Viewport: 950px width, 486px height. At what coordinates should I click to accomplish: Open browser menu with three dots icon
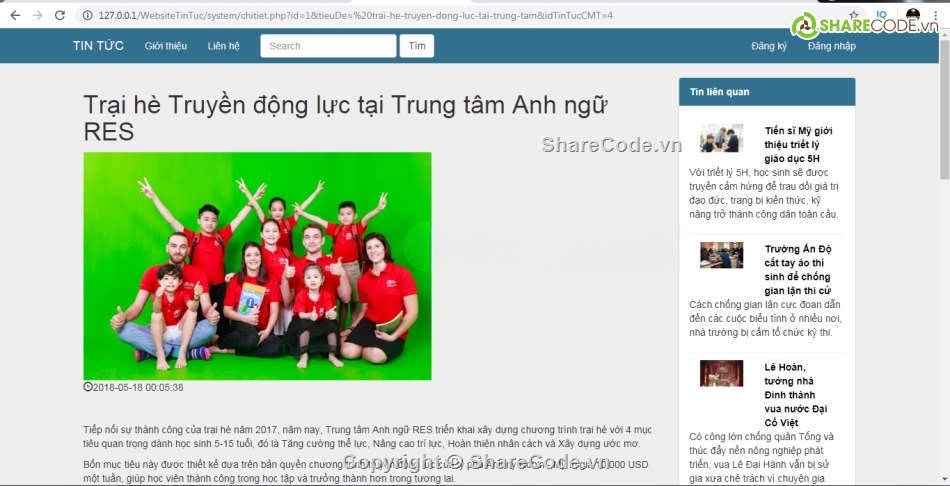coord(937,15)
